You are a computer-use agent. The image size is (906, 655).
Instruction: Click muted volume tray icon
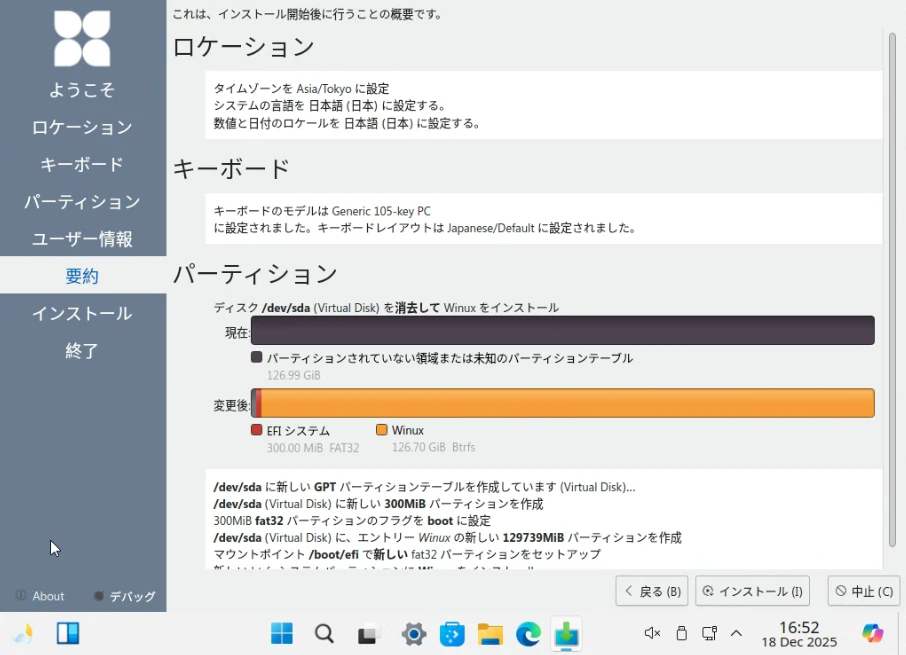pyautogui.click(x=652, y=633)
